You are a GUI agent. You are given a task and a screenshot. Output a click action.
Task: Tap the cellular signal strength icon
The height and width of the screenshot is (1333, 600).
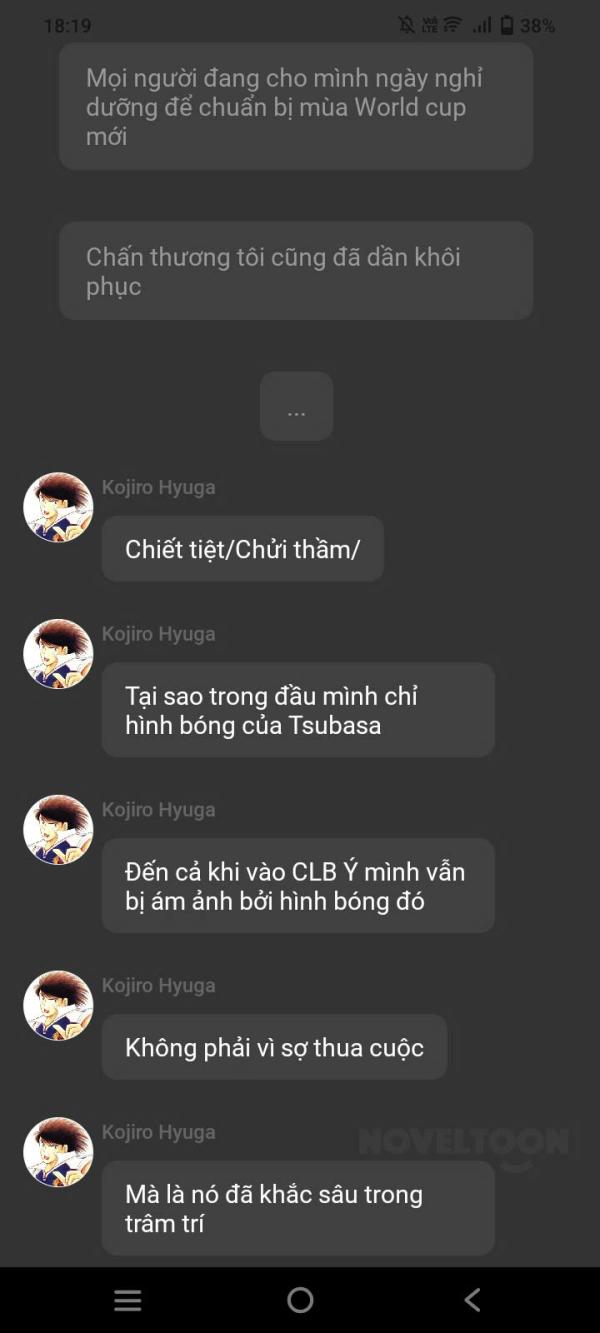click(x=482, y=26)
